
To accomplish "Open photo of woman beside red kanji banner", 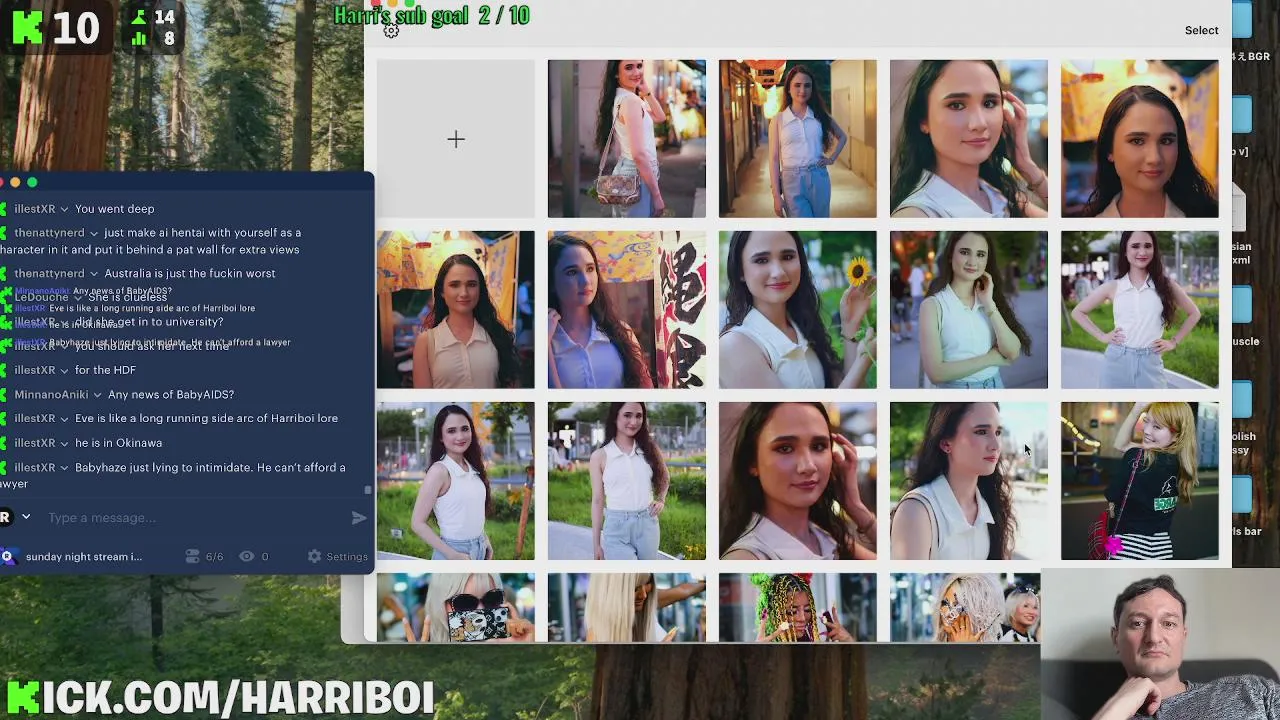I will [x=626, y=309].
